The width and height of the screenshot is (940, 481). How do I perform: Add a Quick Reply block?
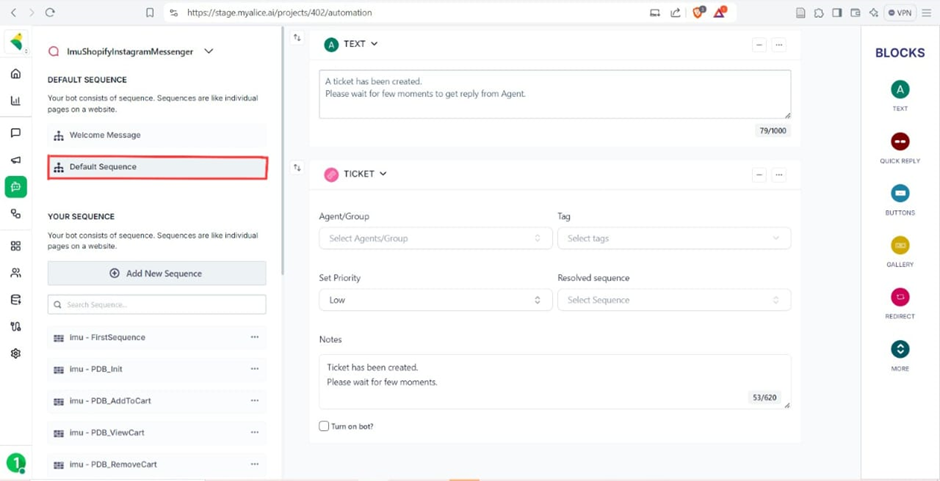pyautogui.click(x=899, y=142)
